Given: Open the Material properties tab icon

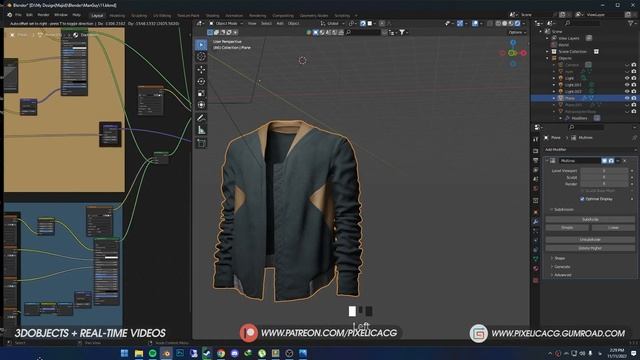Looking at the screenshot, I should click(536, 269).
